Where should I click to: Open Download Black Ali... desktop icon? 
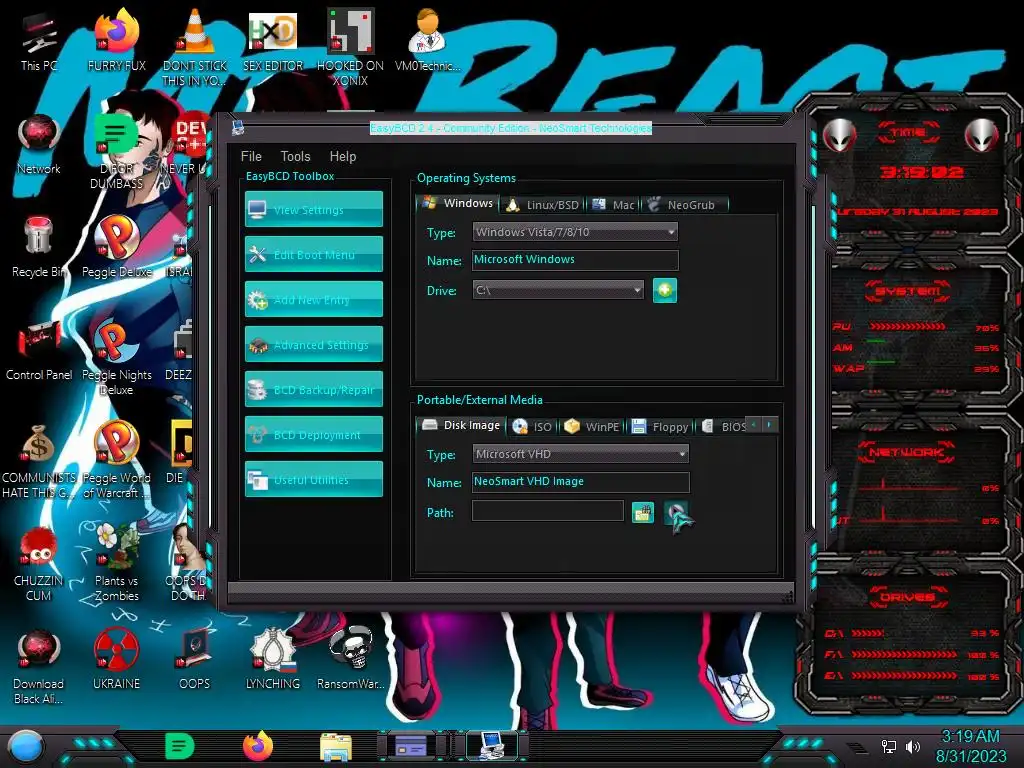[39, 666]
